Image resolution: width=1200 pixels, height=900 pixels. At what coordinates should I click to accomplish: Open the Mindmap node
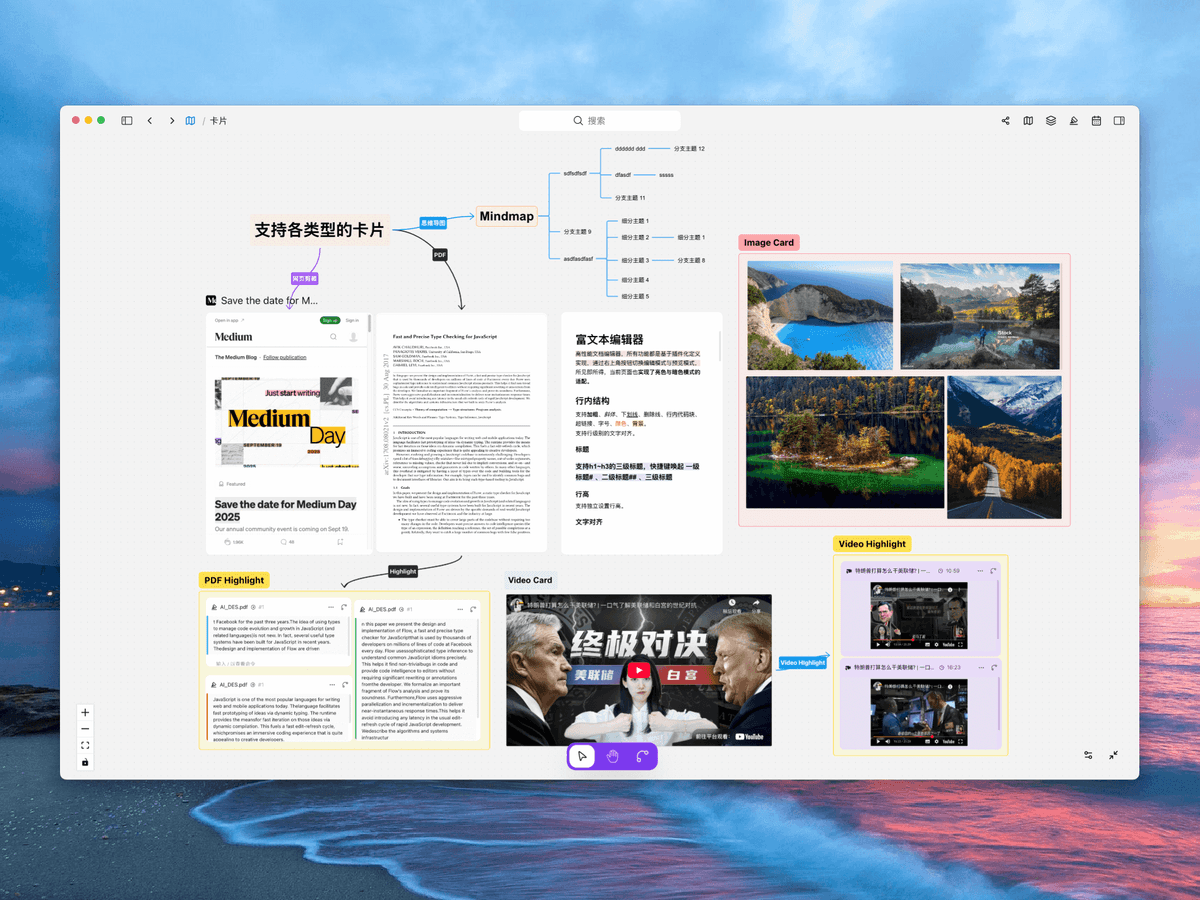(506, 216)
